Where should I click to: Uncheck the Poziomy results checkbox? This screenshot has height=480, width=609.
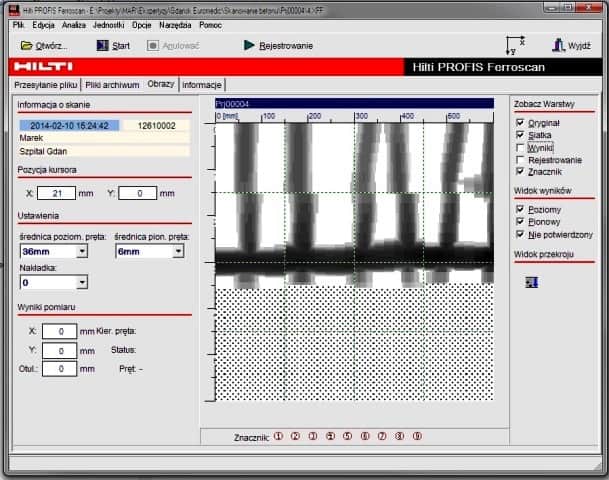[519, 209]
